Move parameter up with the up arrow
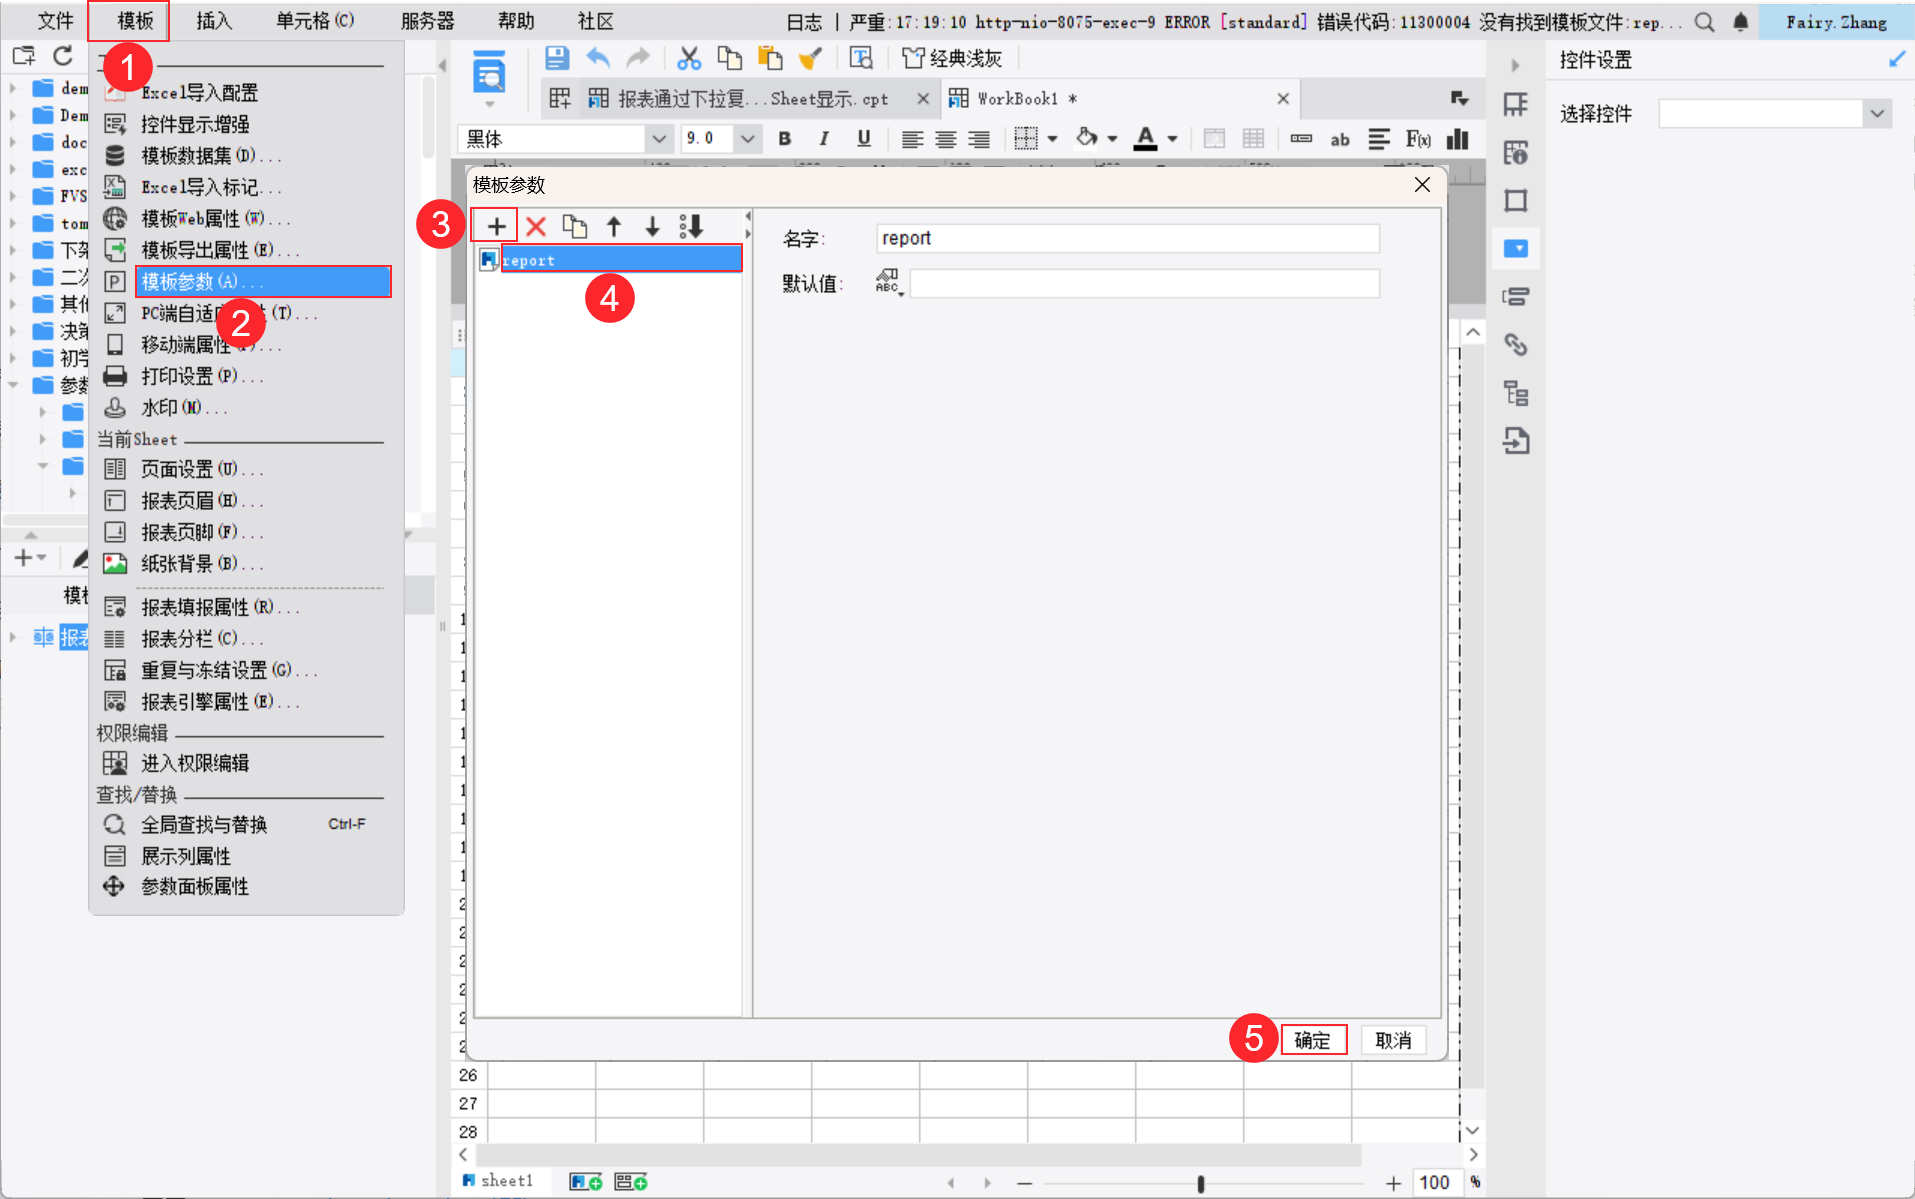Screen dimensions: 1915x1199 click(x=614, y=226)
